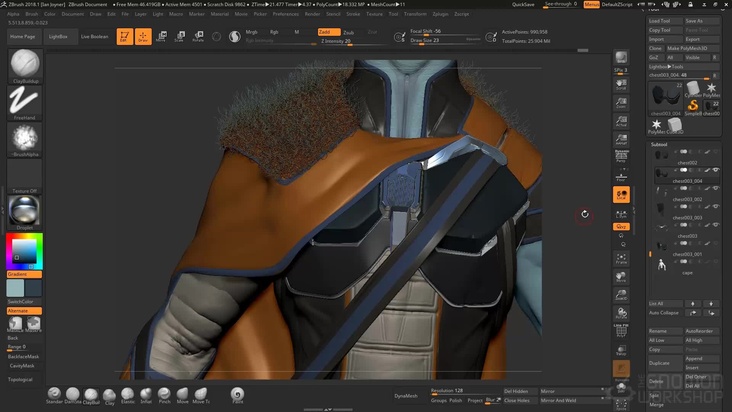Click the Append subtool button

pyautogui.click(x=702, y=358)
